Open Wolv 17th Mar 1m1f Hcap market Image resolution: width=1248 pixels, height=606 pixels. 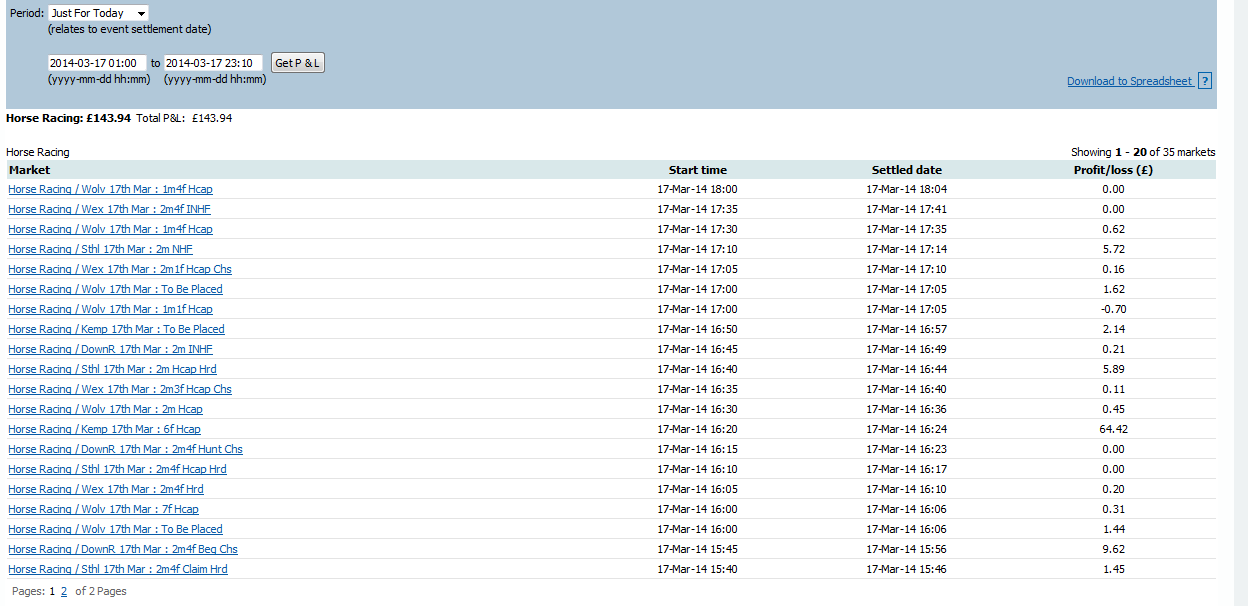(110, 309)
